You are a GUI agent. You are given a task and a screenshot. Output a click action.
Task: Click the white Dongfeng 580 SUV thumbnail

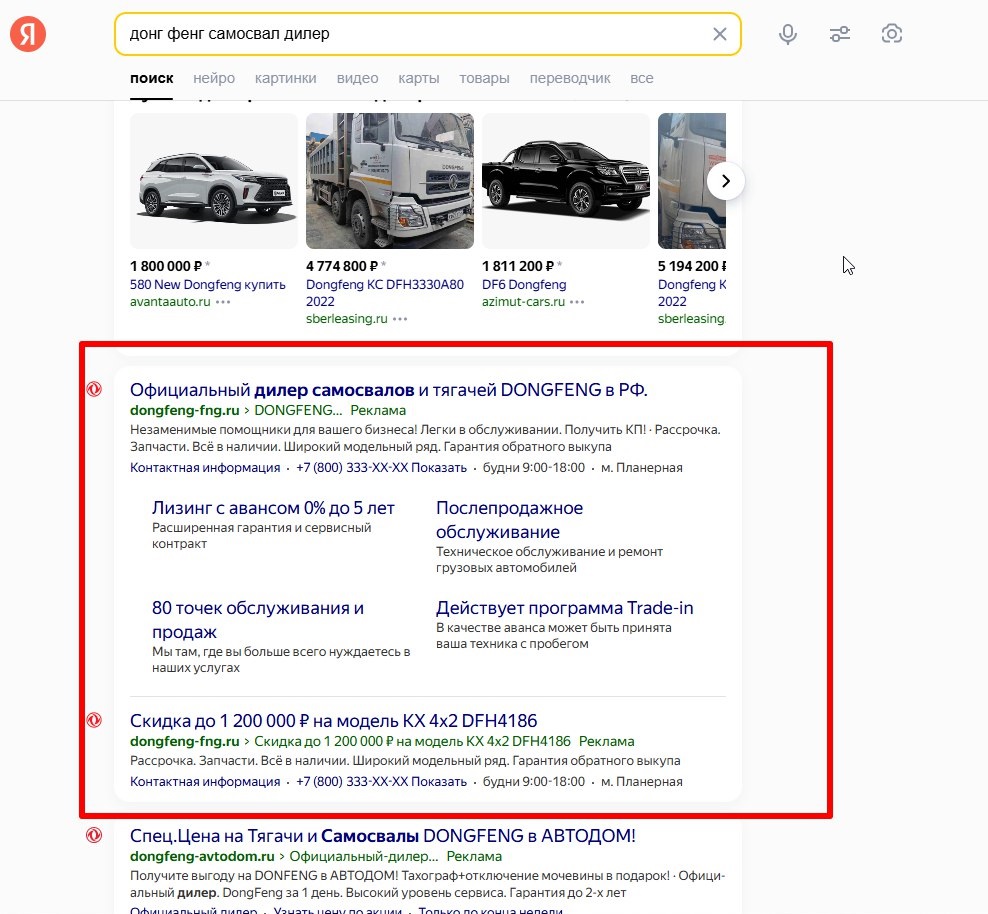(214, 181)
